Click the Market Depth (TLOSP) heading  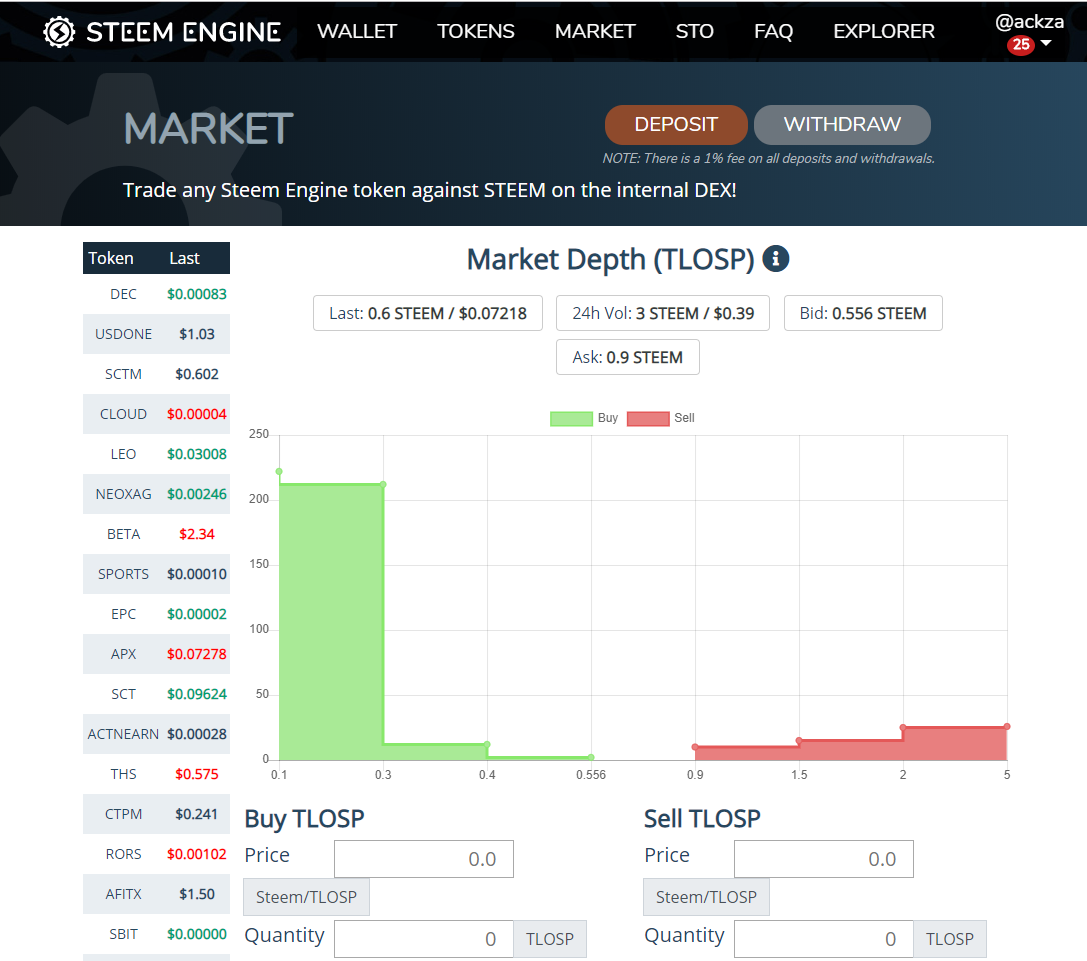coord(611,259)
